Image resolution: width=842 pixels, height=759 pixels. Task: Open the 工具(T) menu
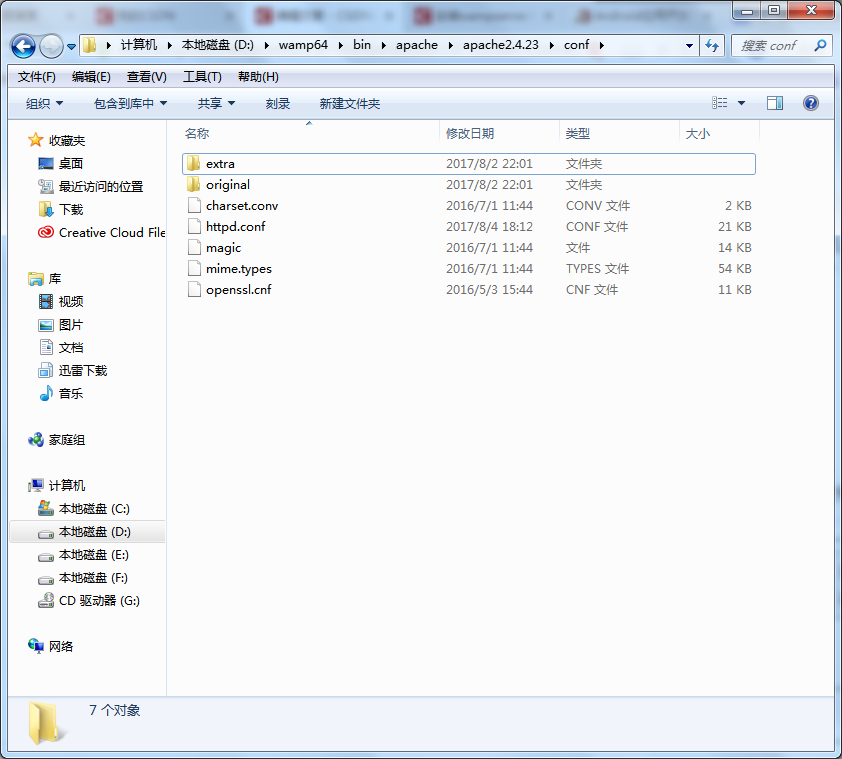[x=202, y=77]
